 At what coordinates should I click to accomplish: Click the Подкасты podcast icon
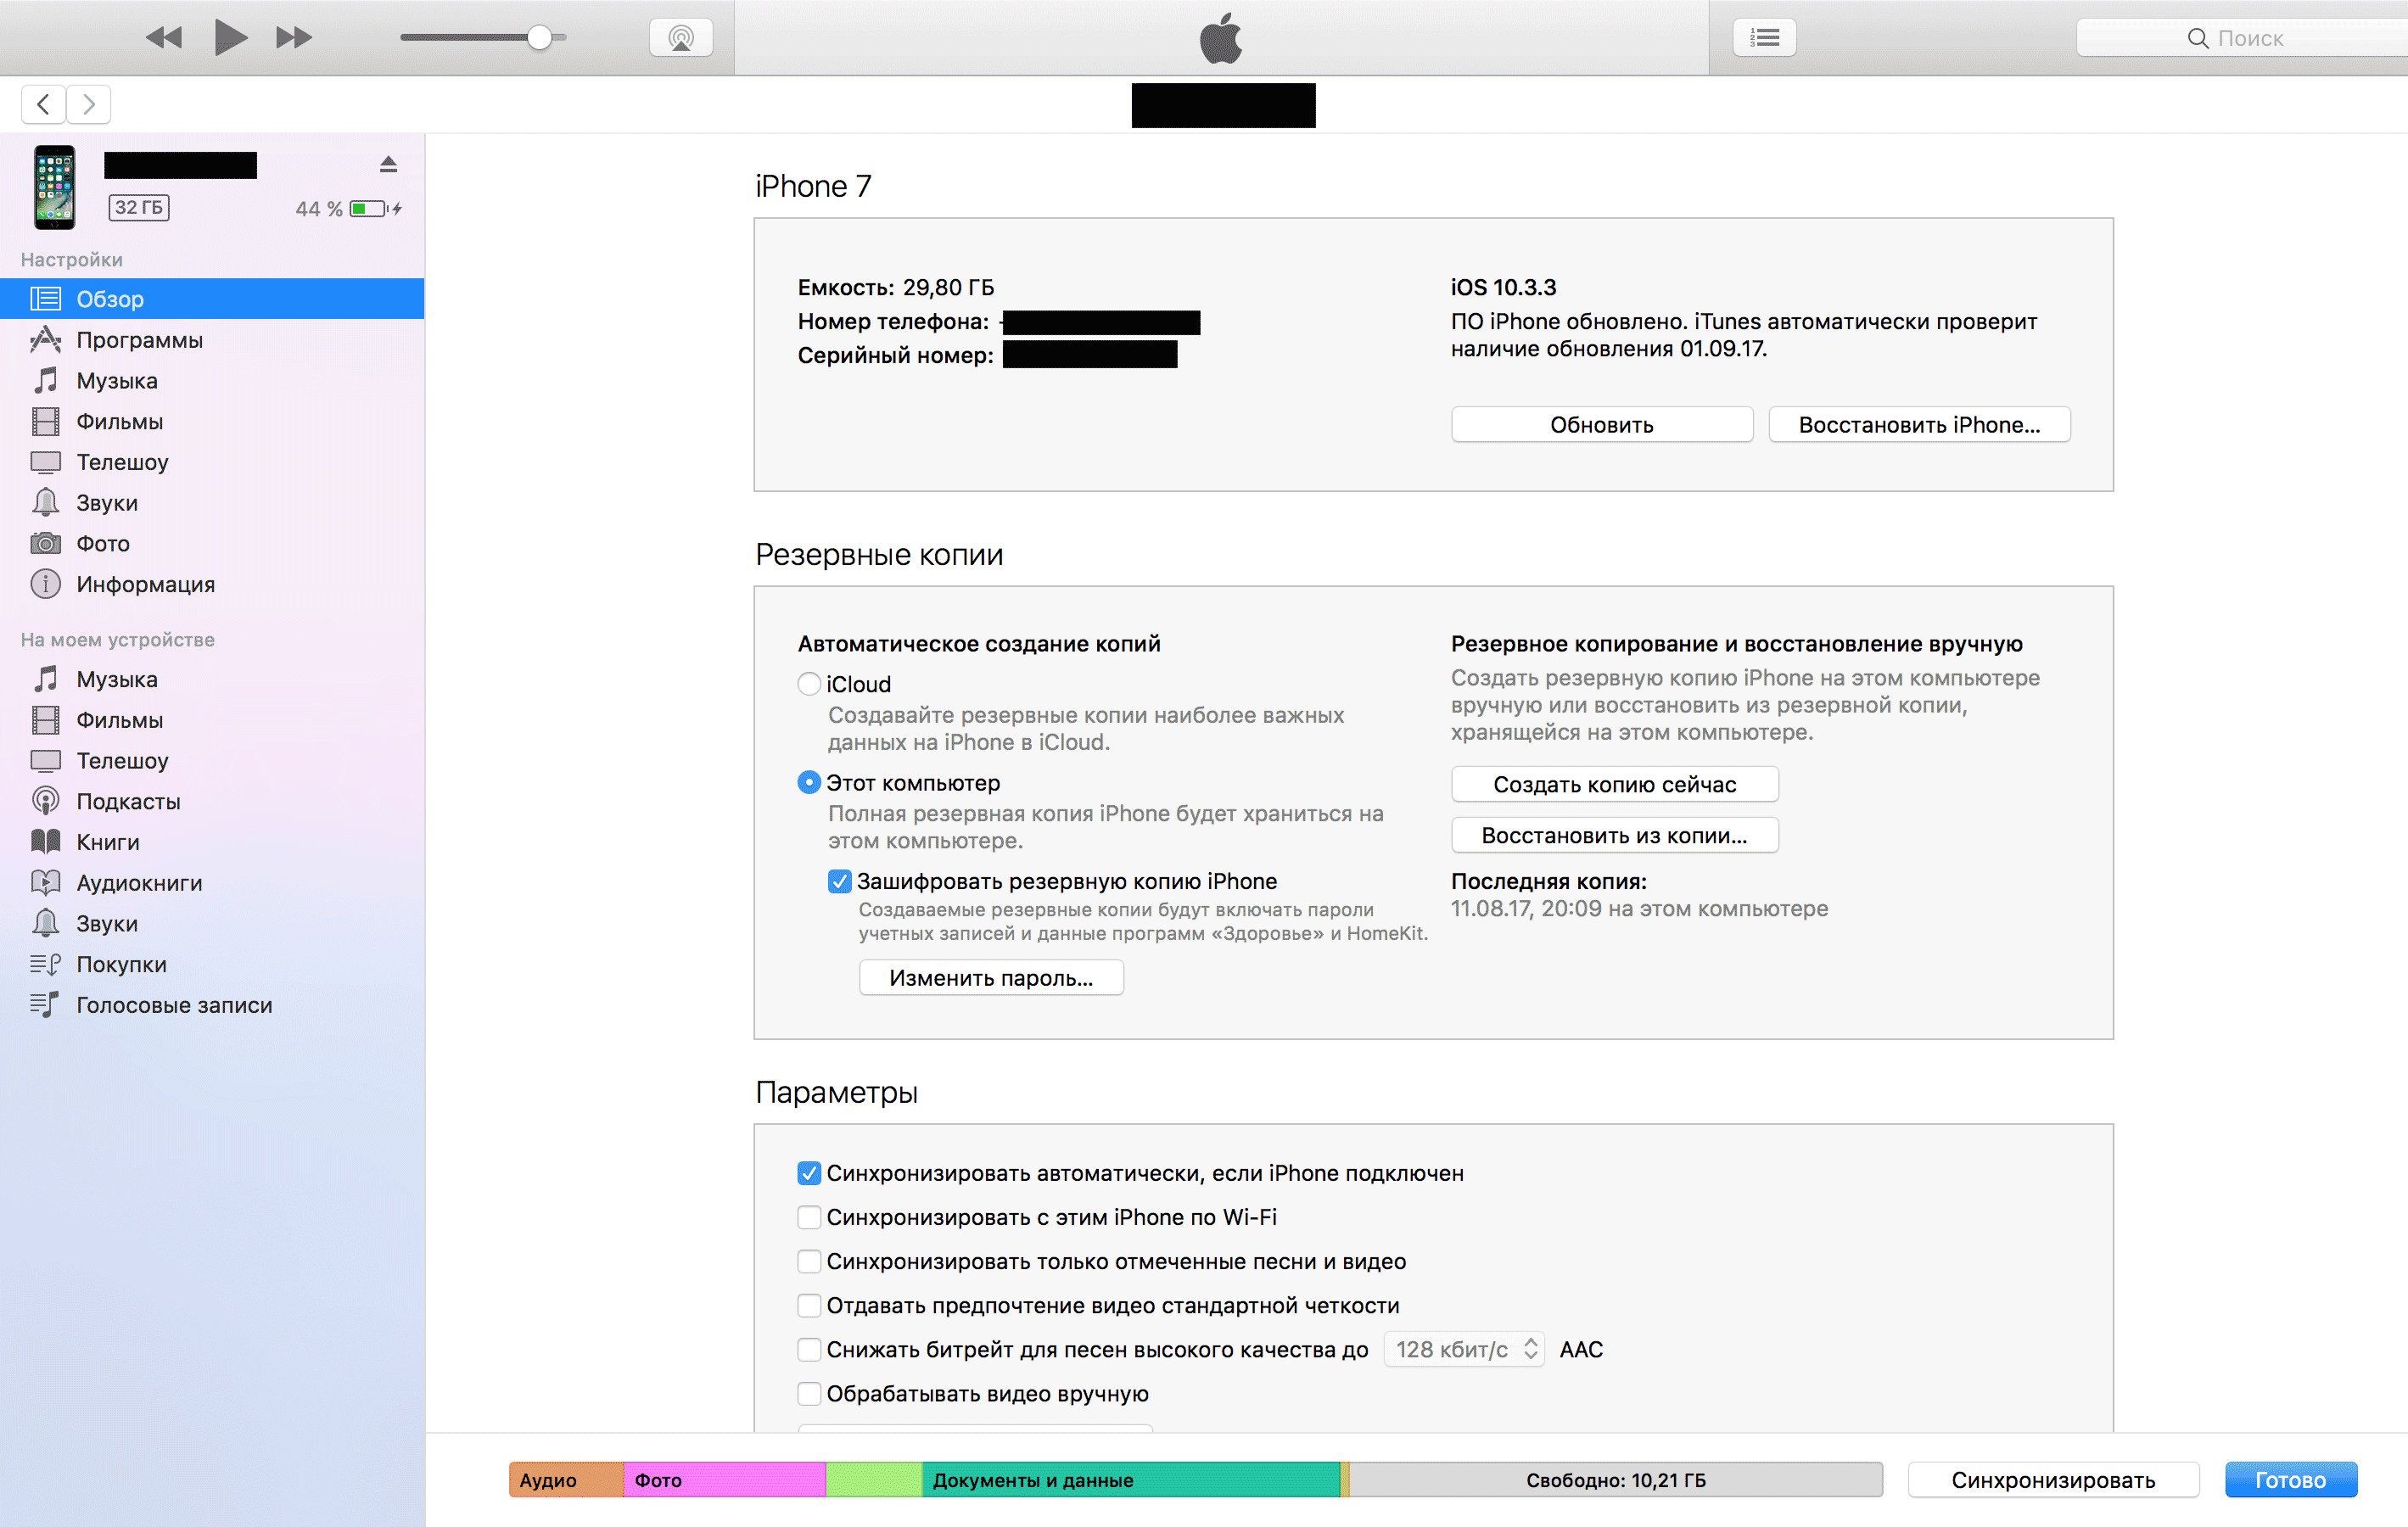45,801
